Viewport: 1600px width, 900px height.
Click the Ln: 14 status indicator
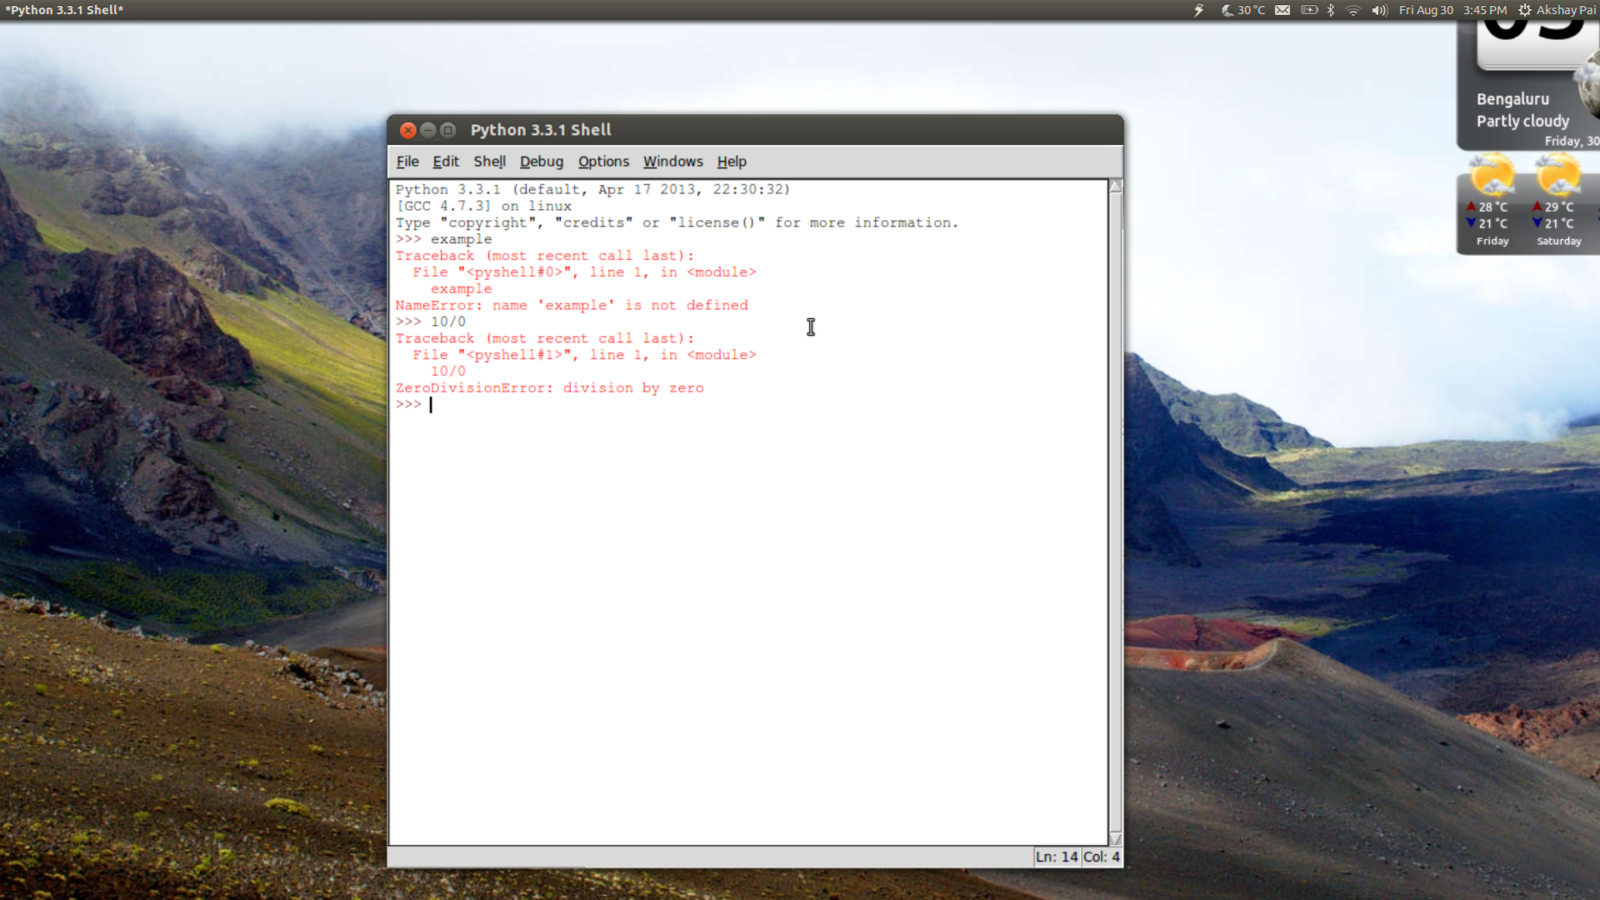pos(1056,857)
